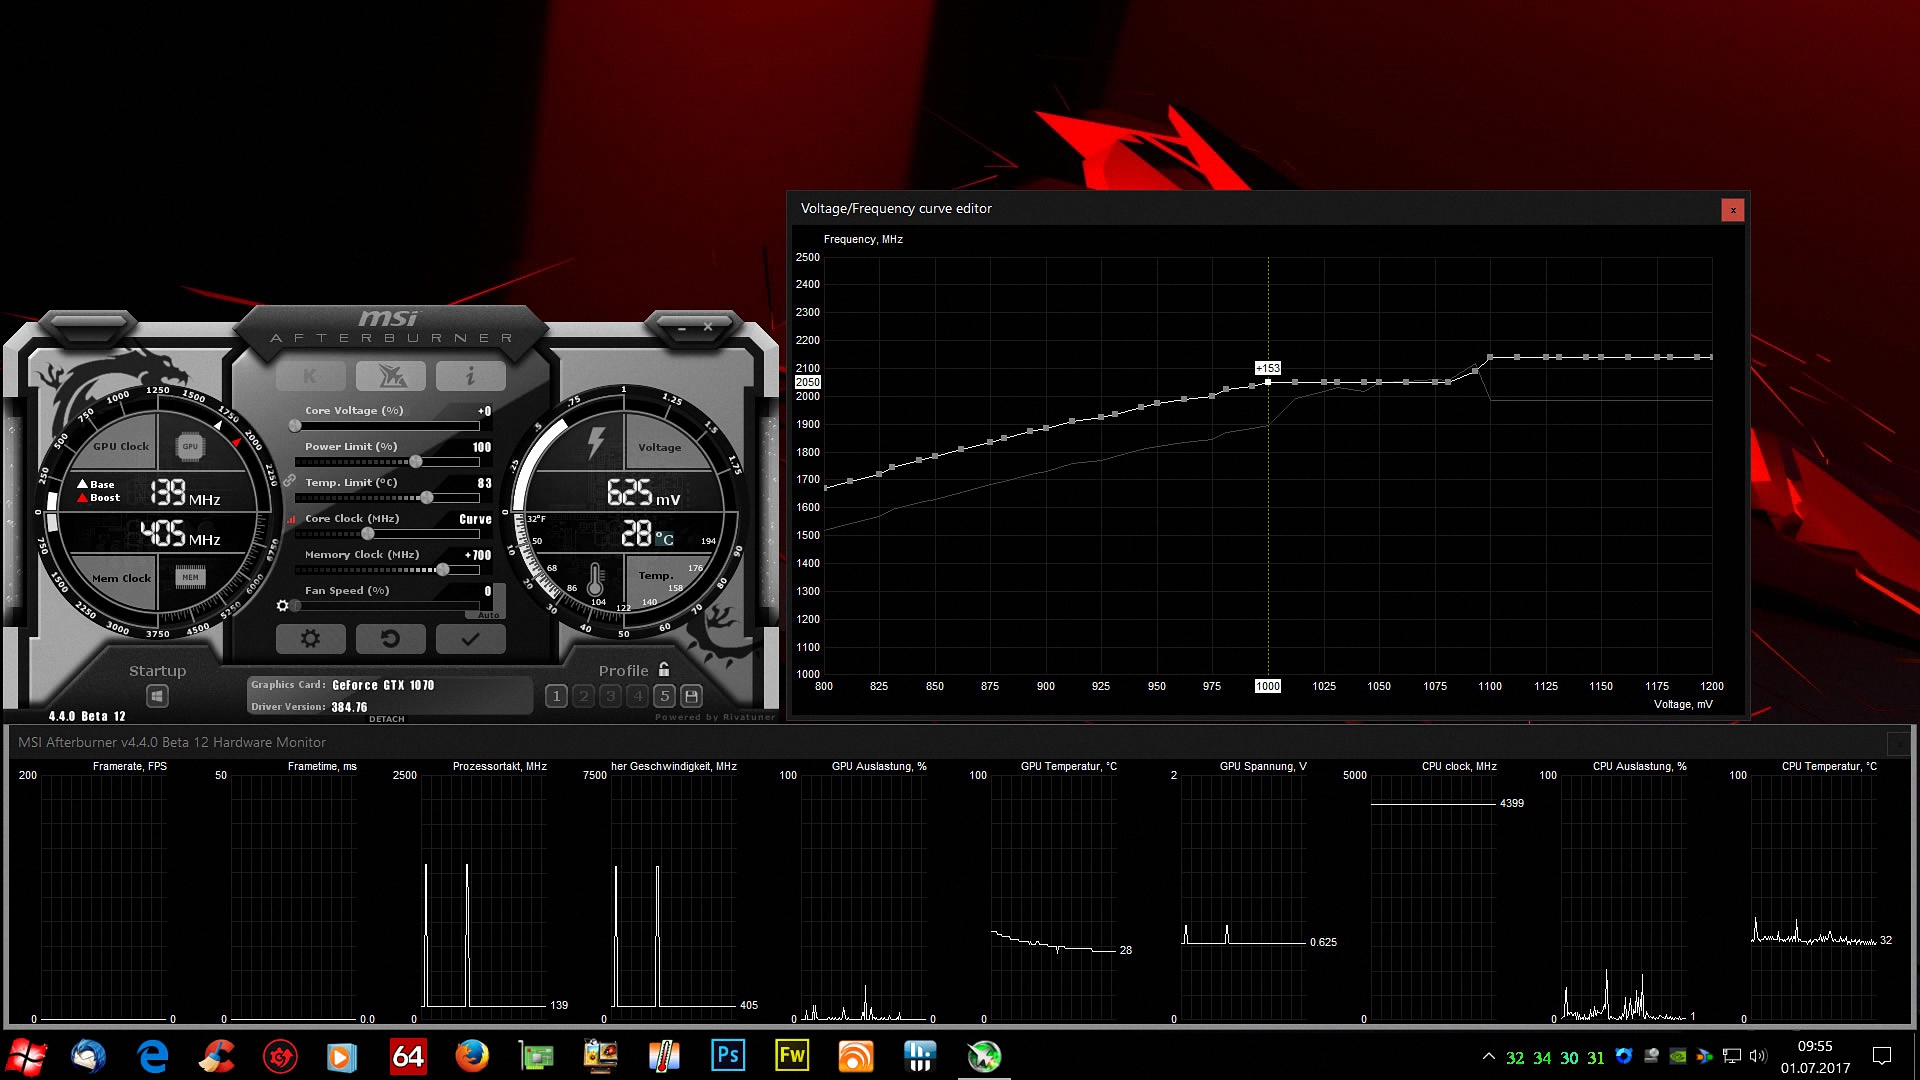Viewport: 1920px width, 1080px height.
Task: Open Afterburner settings with the gear button
Action: pos(310,639)
